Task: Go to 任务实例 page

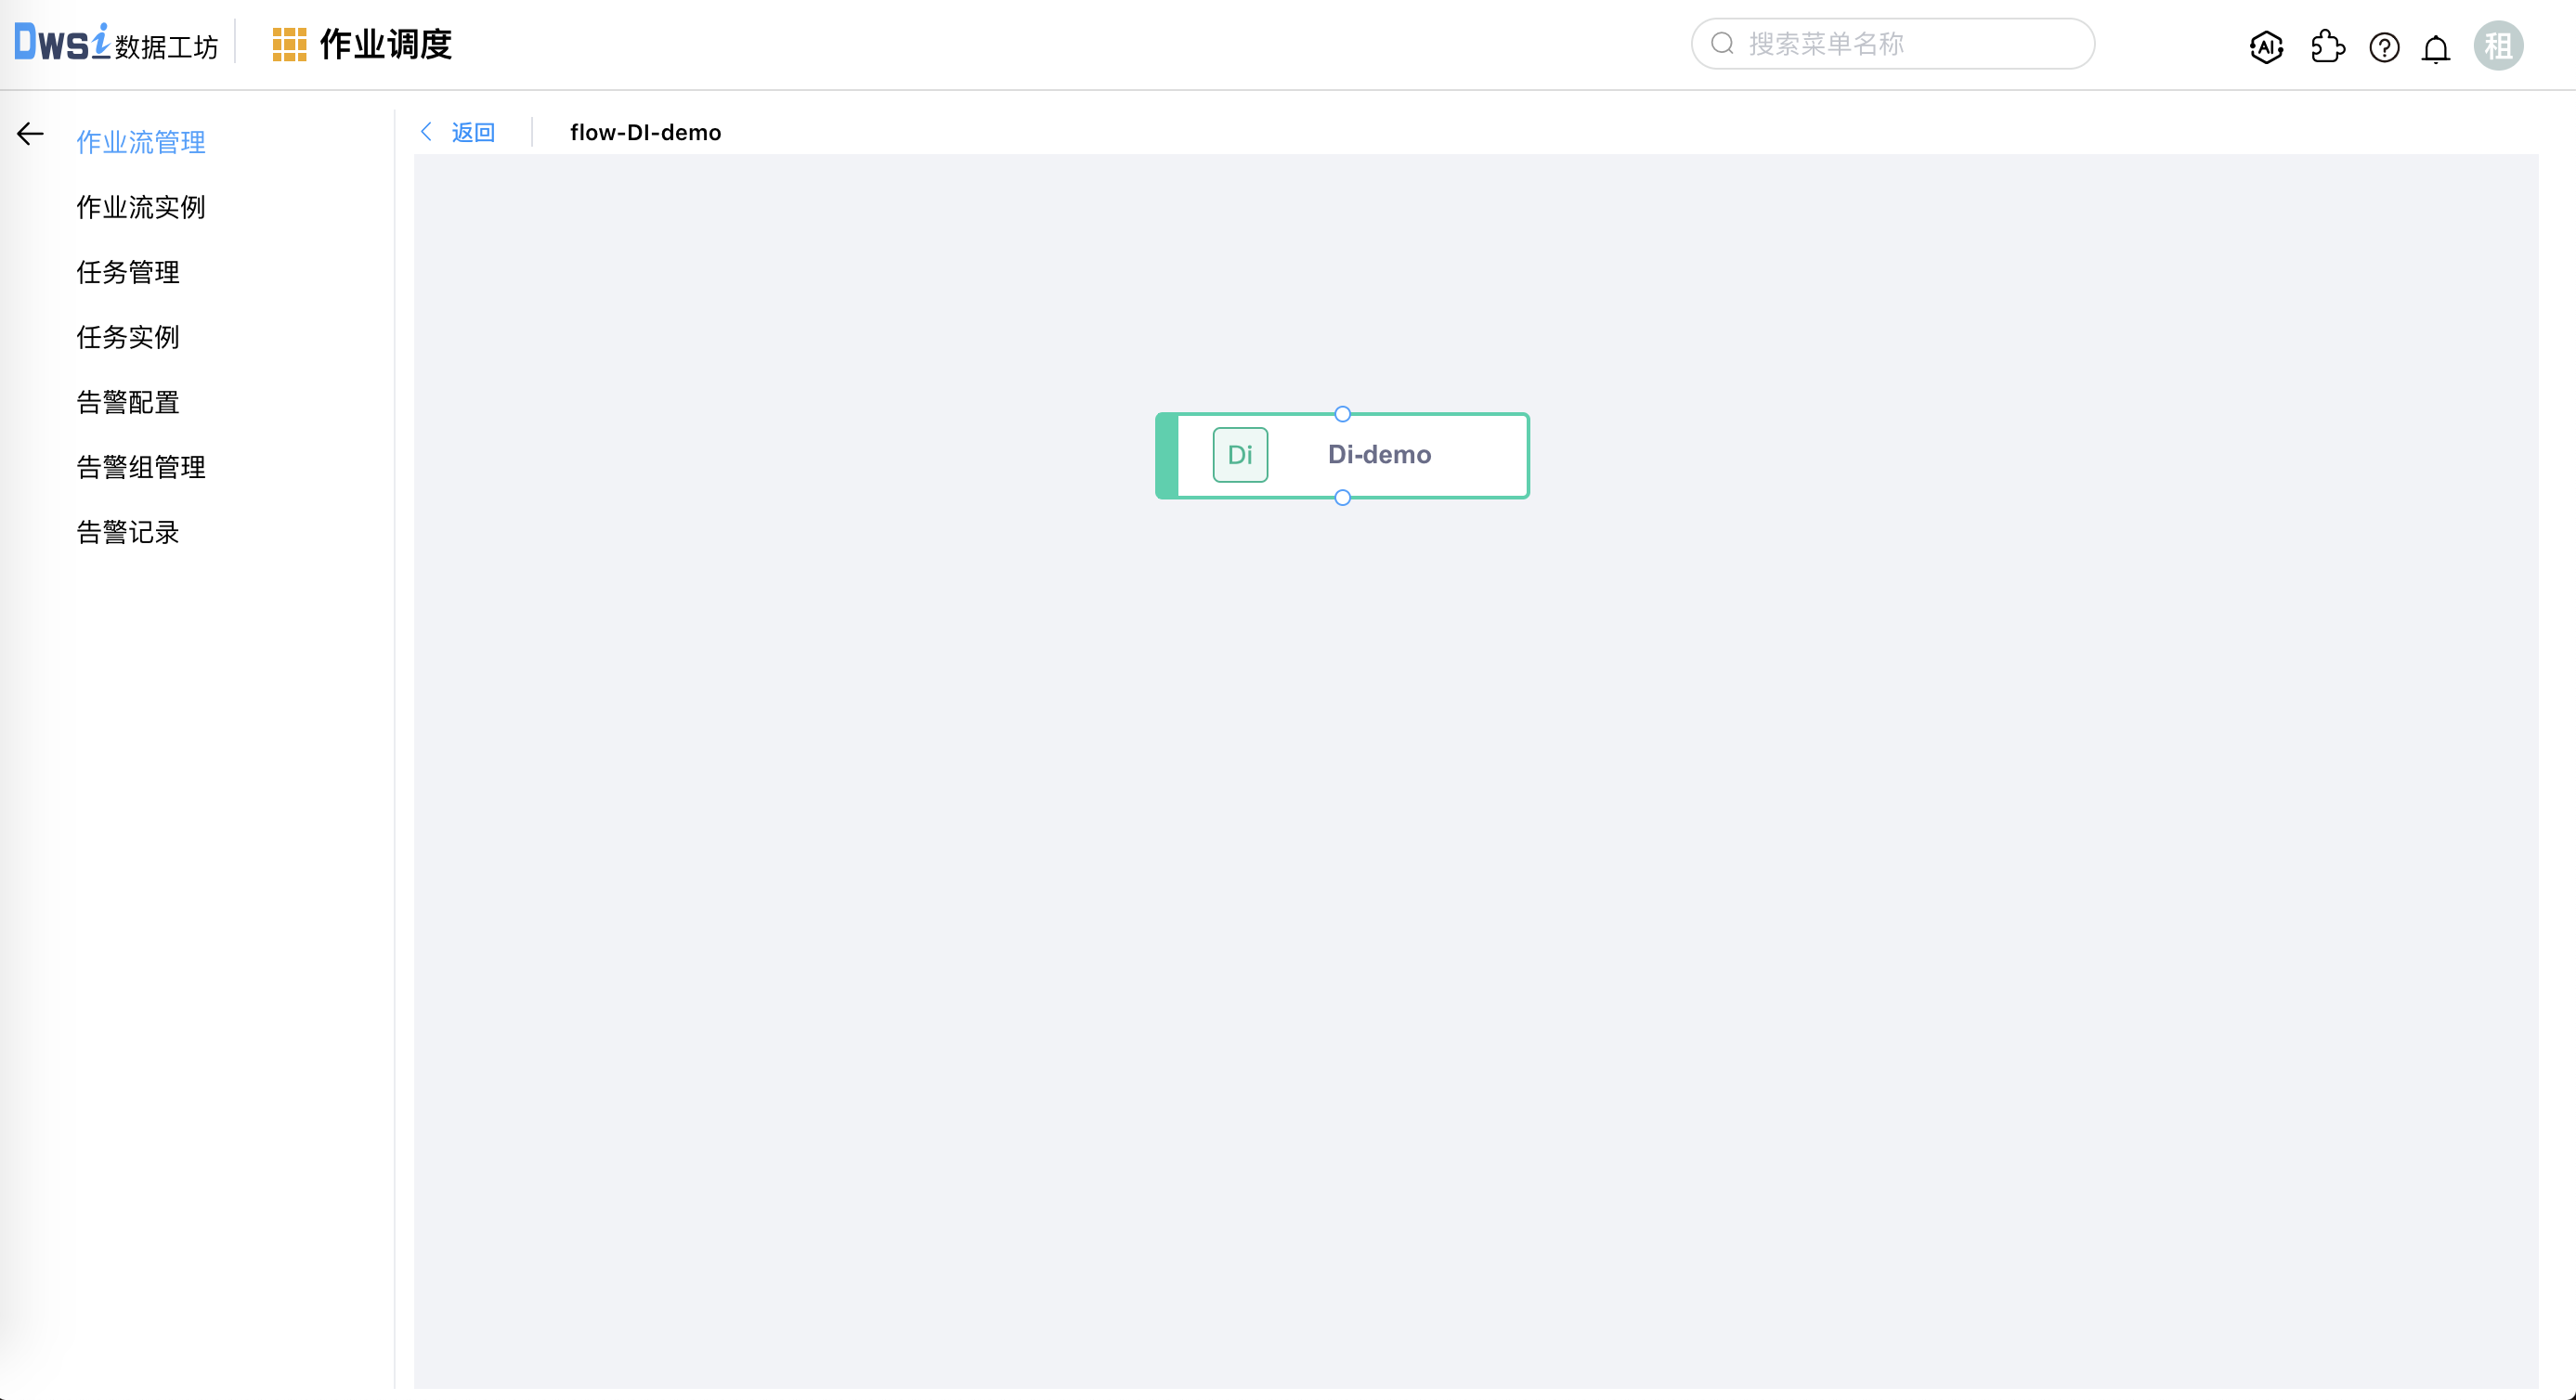Action: [128, 337]
